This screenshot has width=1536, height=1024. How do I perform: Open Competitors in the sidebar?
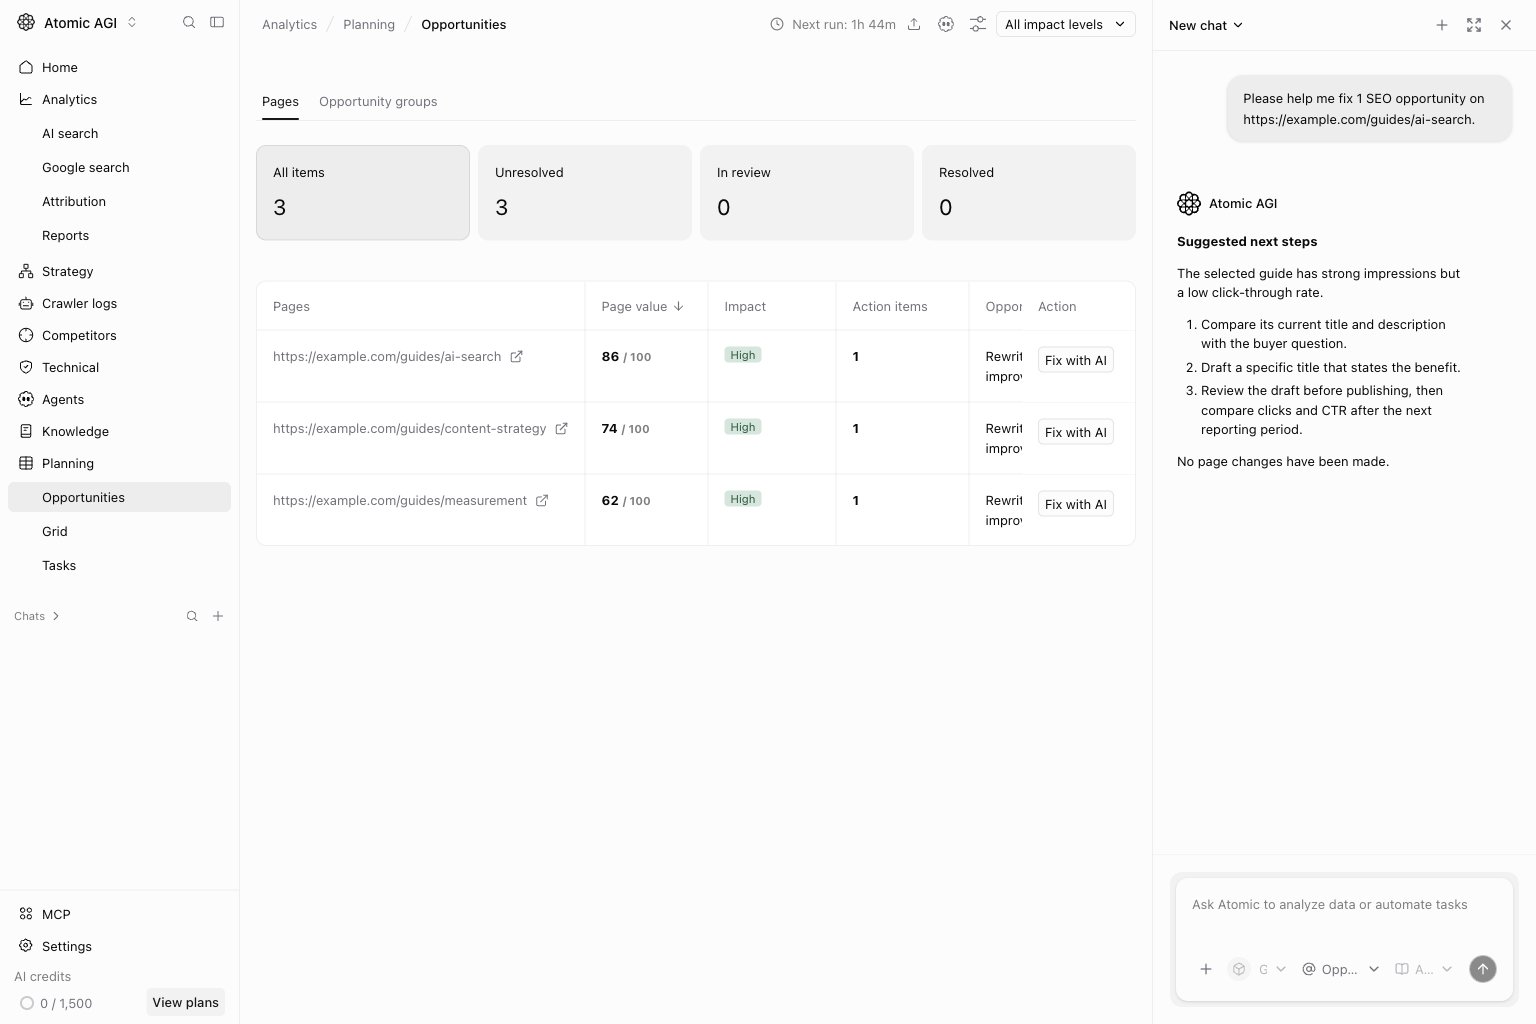point(120,335)
